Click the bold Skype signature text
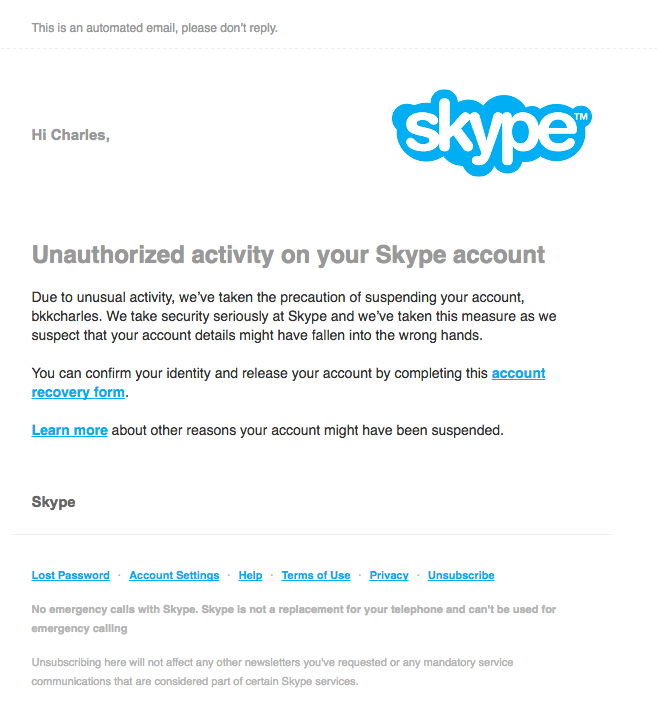The width and height of the screenshot is (657, 707). pos(53,502)
